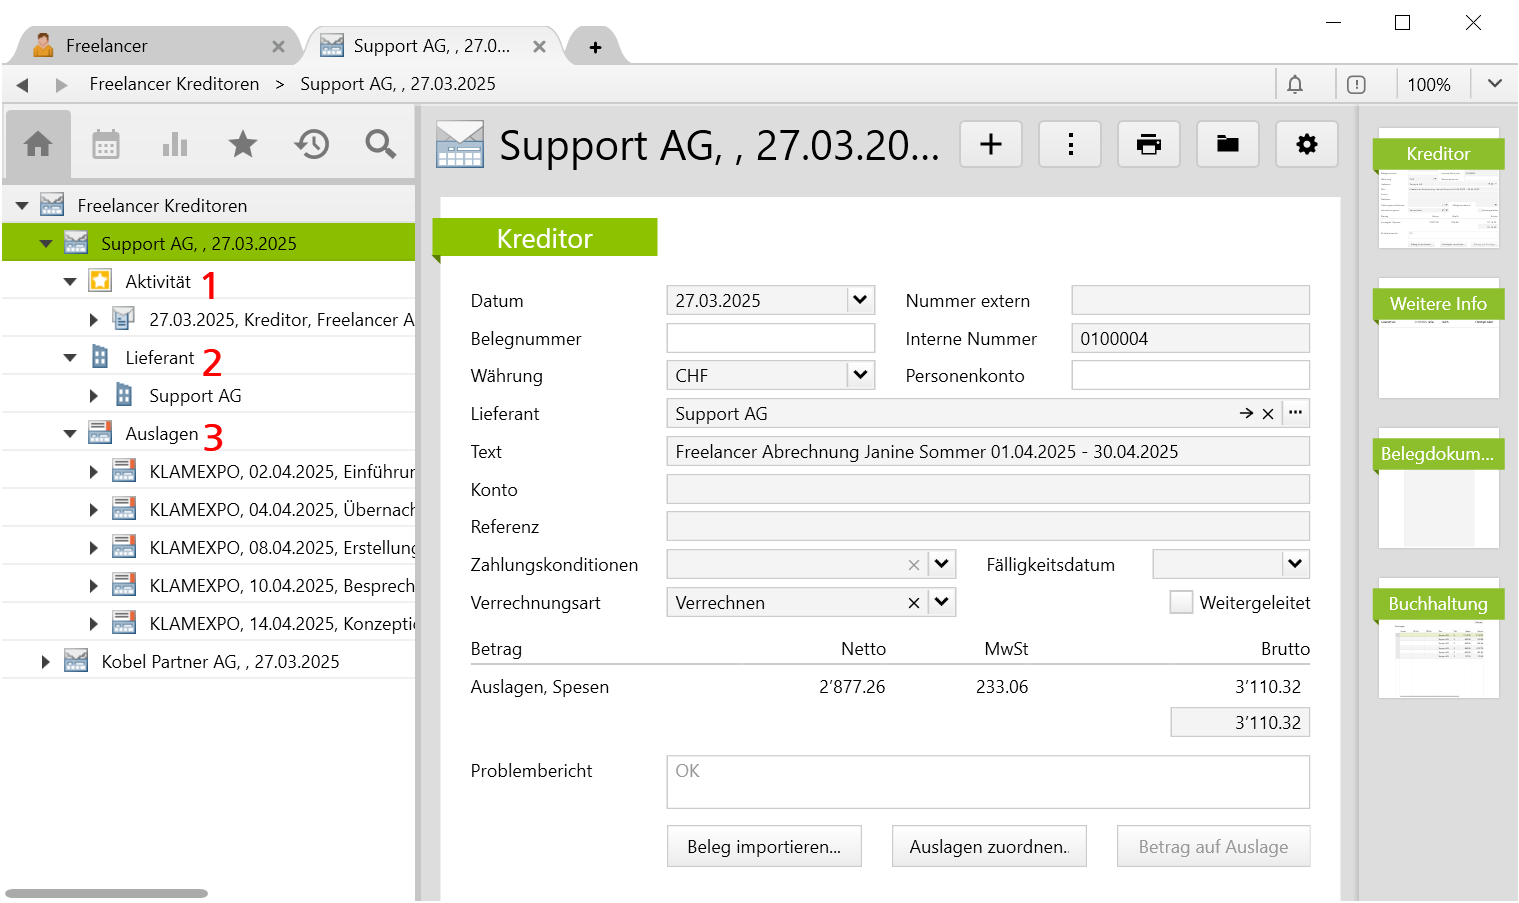Click the search magnifier icon
The image size is (1519, 903).
[x=380, y=145]
